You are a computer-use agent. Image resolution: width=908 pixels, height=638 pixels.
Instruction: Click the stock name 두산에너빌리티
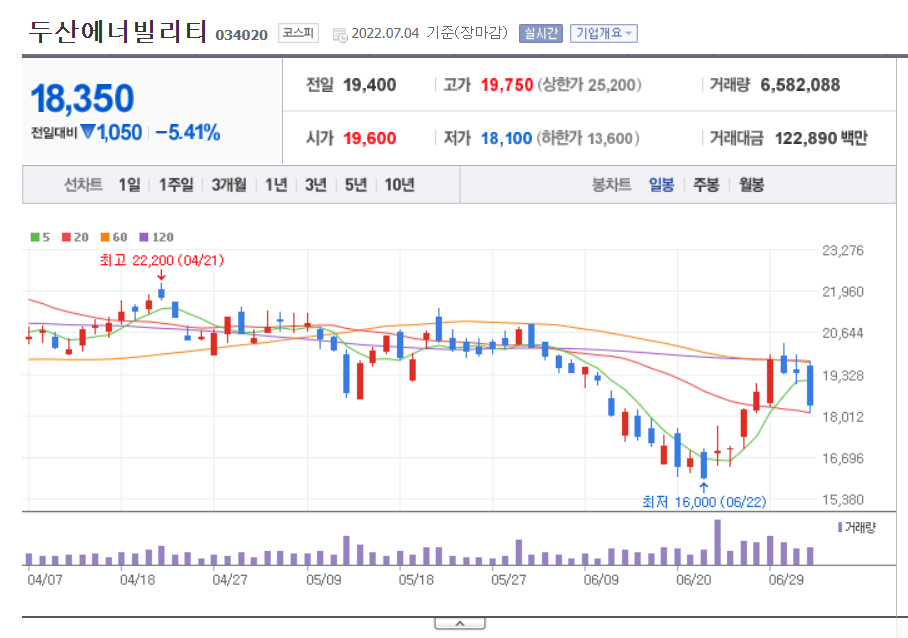pyautogui.click(x=118, y=32)
